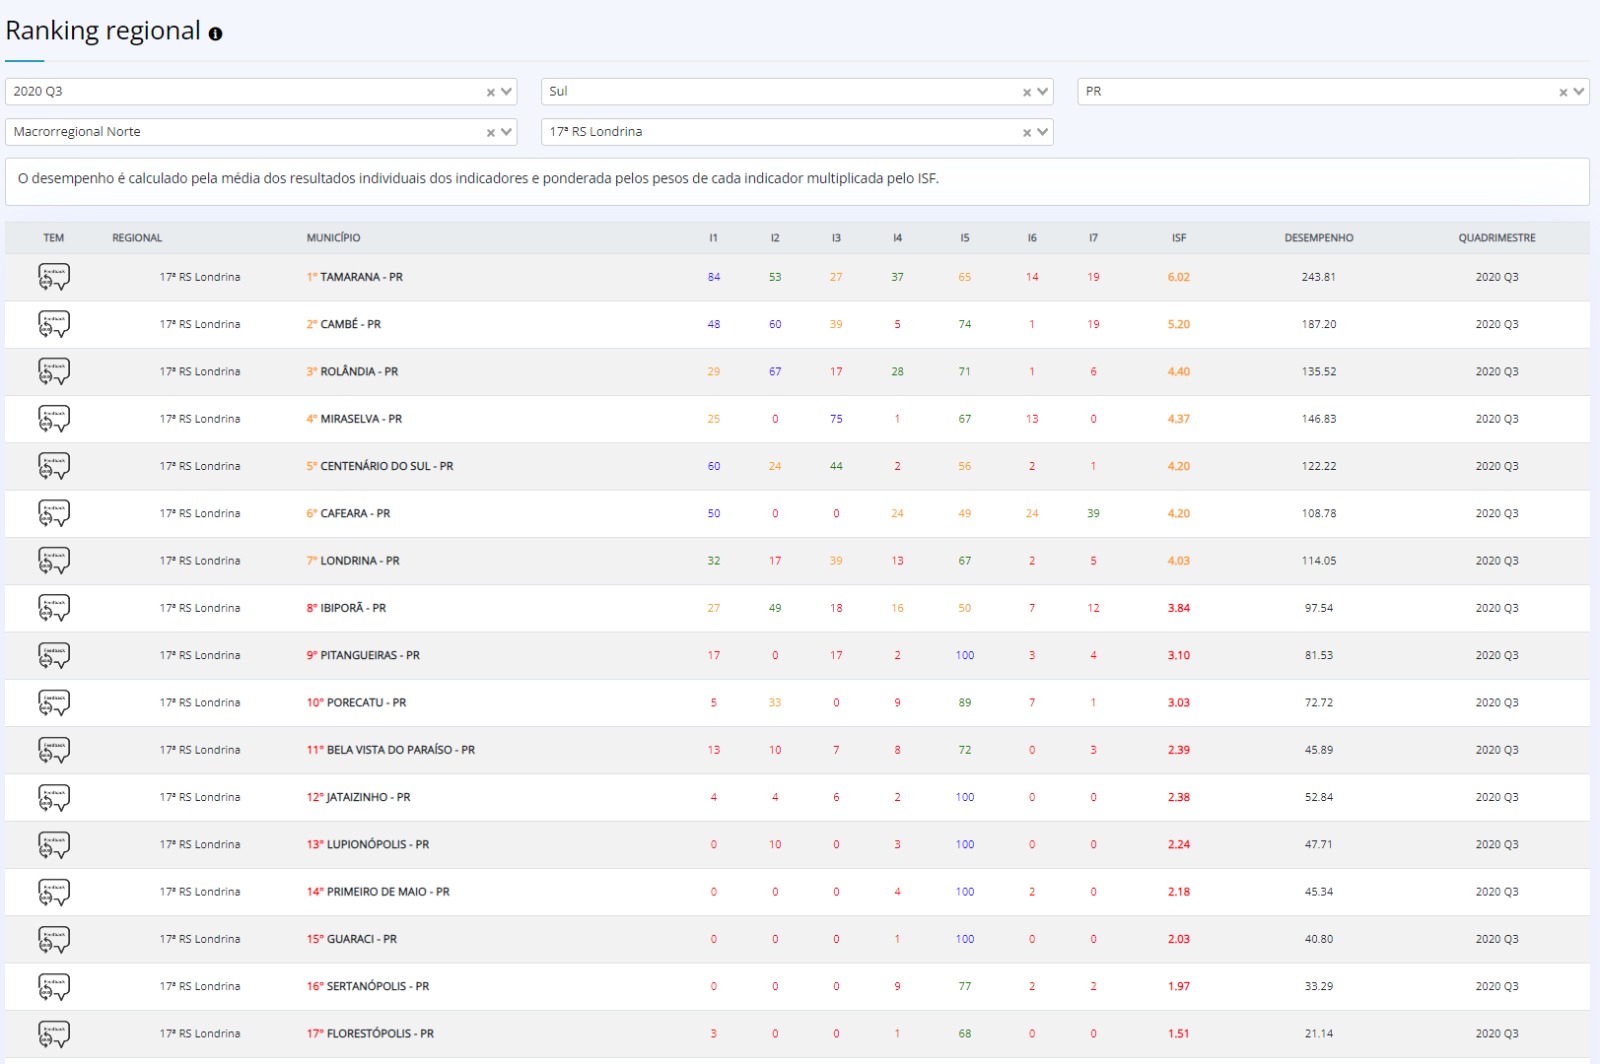
Task: Click the MUNICÍPIO column header
Action: pos(333,238)
